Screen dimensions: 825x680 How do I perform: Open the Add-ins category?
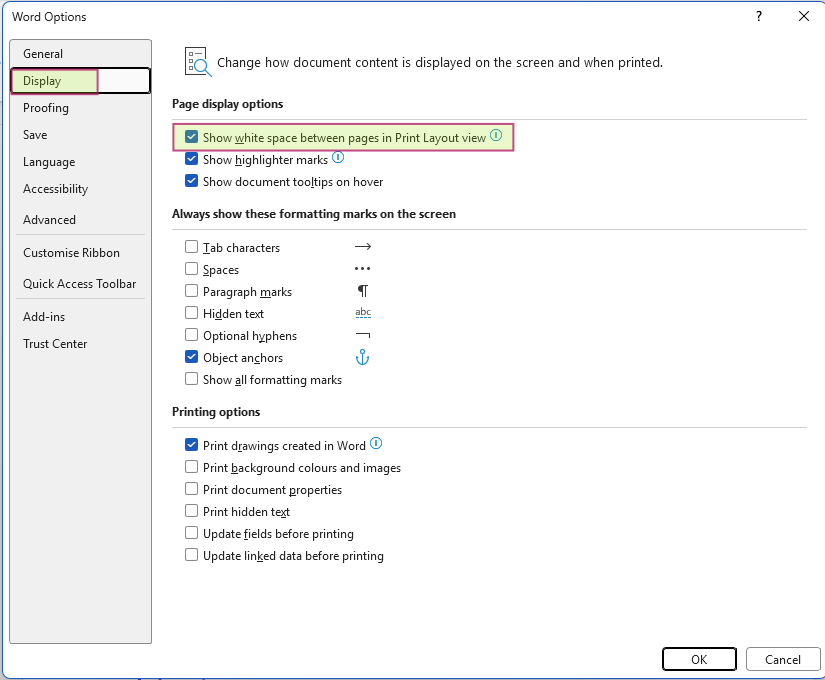81,317
